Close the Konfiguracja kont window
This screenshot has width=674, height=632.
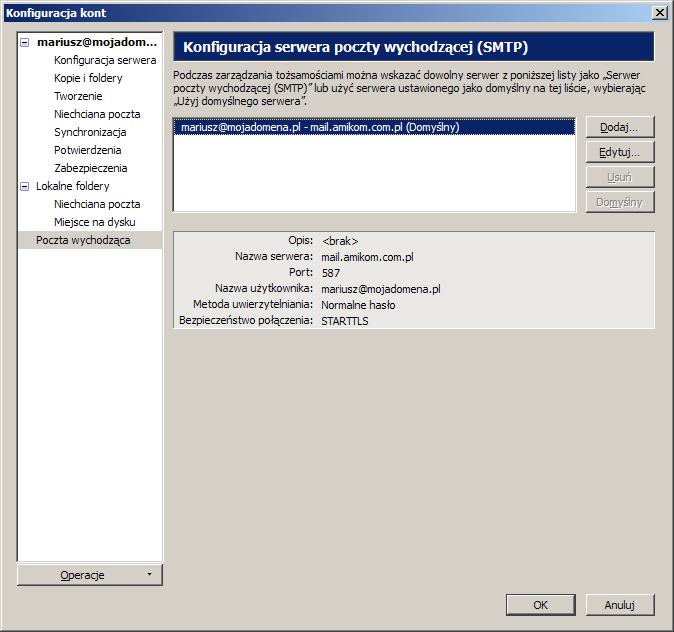tap(660, 12)
